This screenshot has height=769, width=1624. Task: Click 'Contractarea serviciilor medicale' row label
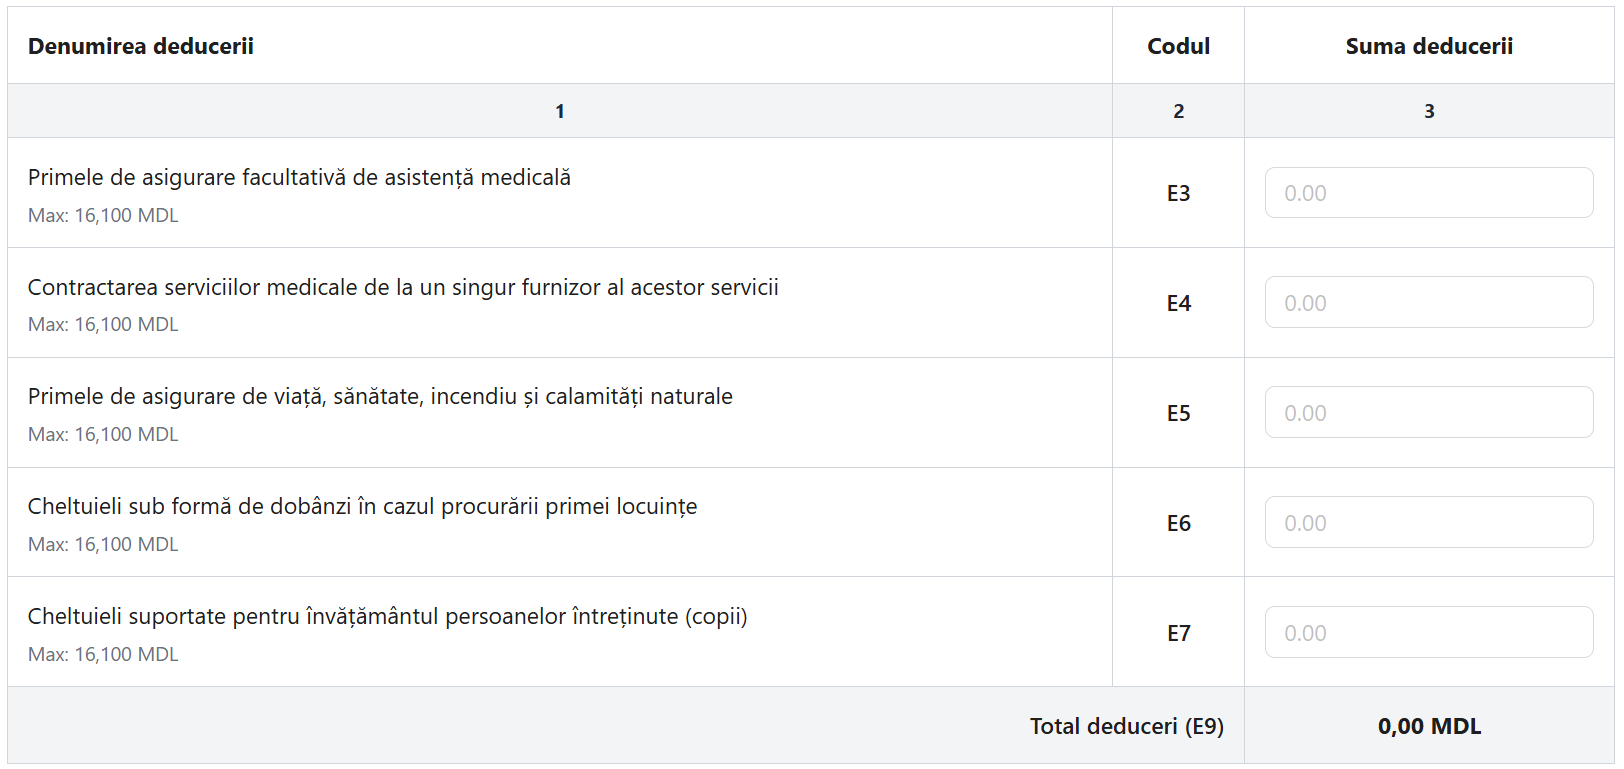click(403, 288)
